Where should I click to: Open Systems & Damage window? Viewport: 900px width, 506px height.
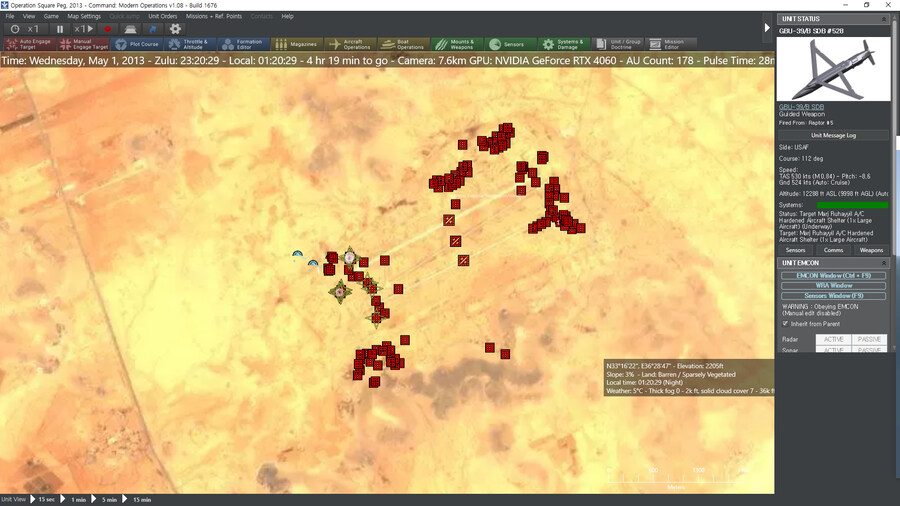(x=564, y=44)
